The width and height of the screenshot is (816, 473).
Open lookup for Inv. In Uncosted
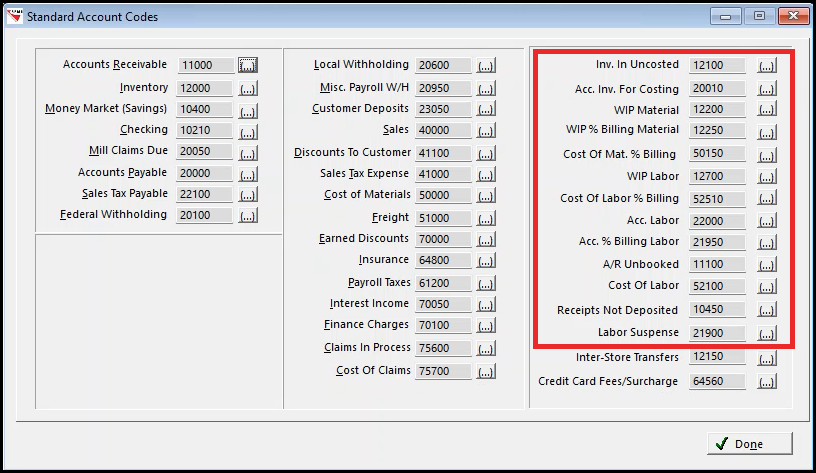[766, 66]
